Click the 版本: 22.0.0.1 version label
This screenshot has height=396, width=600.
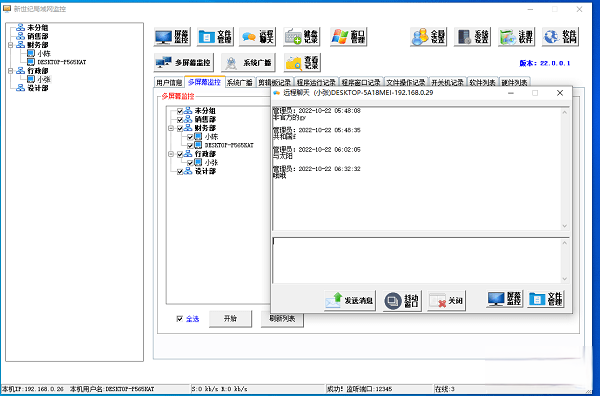[545, 63]
